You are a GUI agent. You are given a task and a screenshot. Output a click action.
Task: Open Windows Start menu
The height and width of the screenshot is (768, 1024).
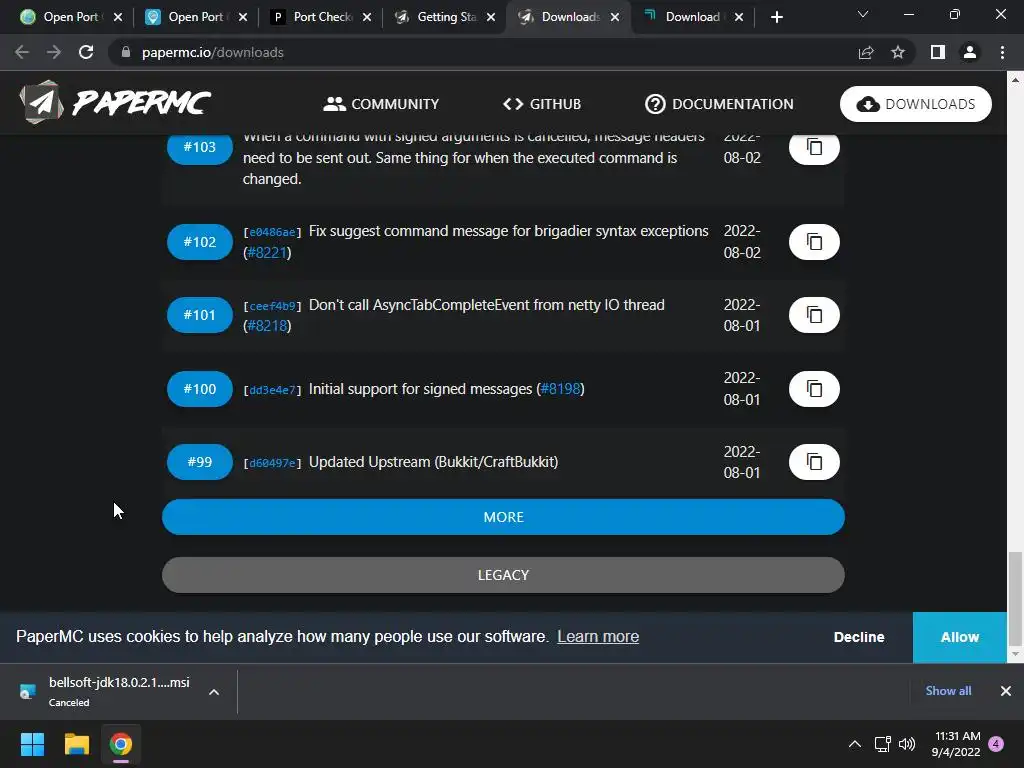(x=32, y=744)
